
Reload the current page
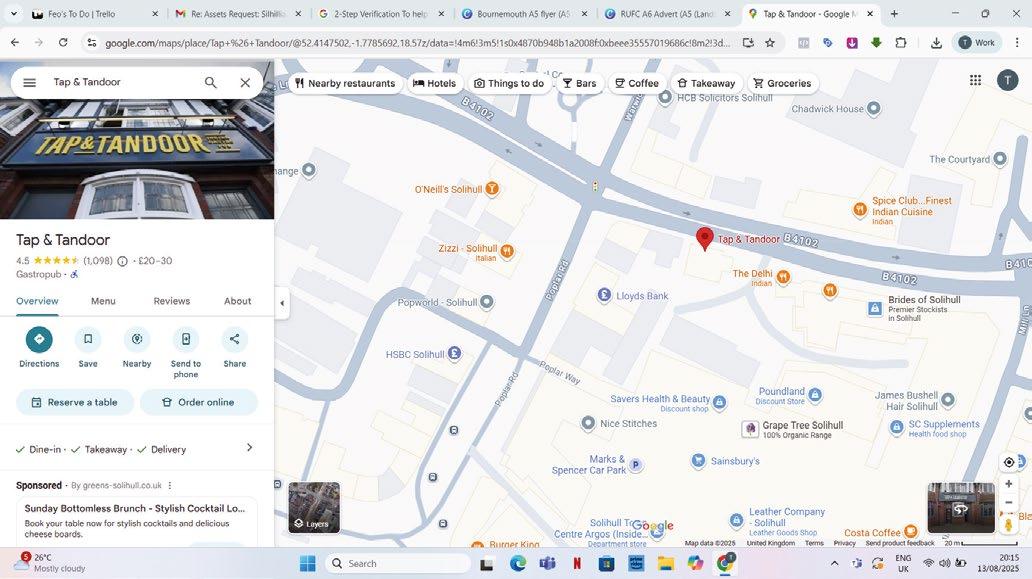63,43
